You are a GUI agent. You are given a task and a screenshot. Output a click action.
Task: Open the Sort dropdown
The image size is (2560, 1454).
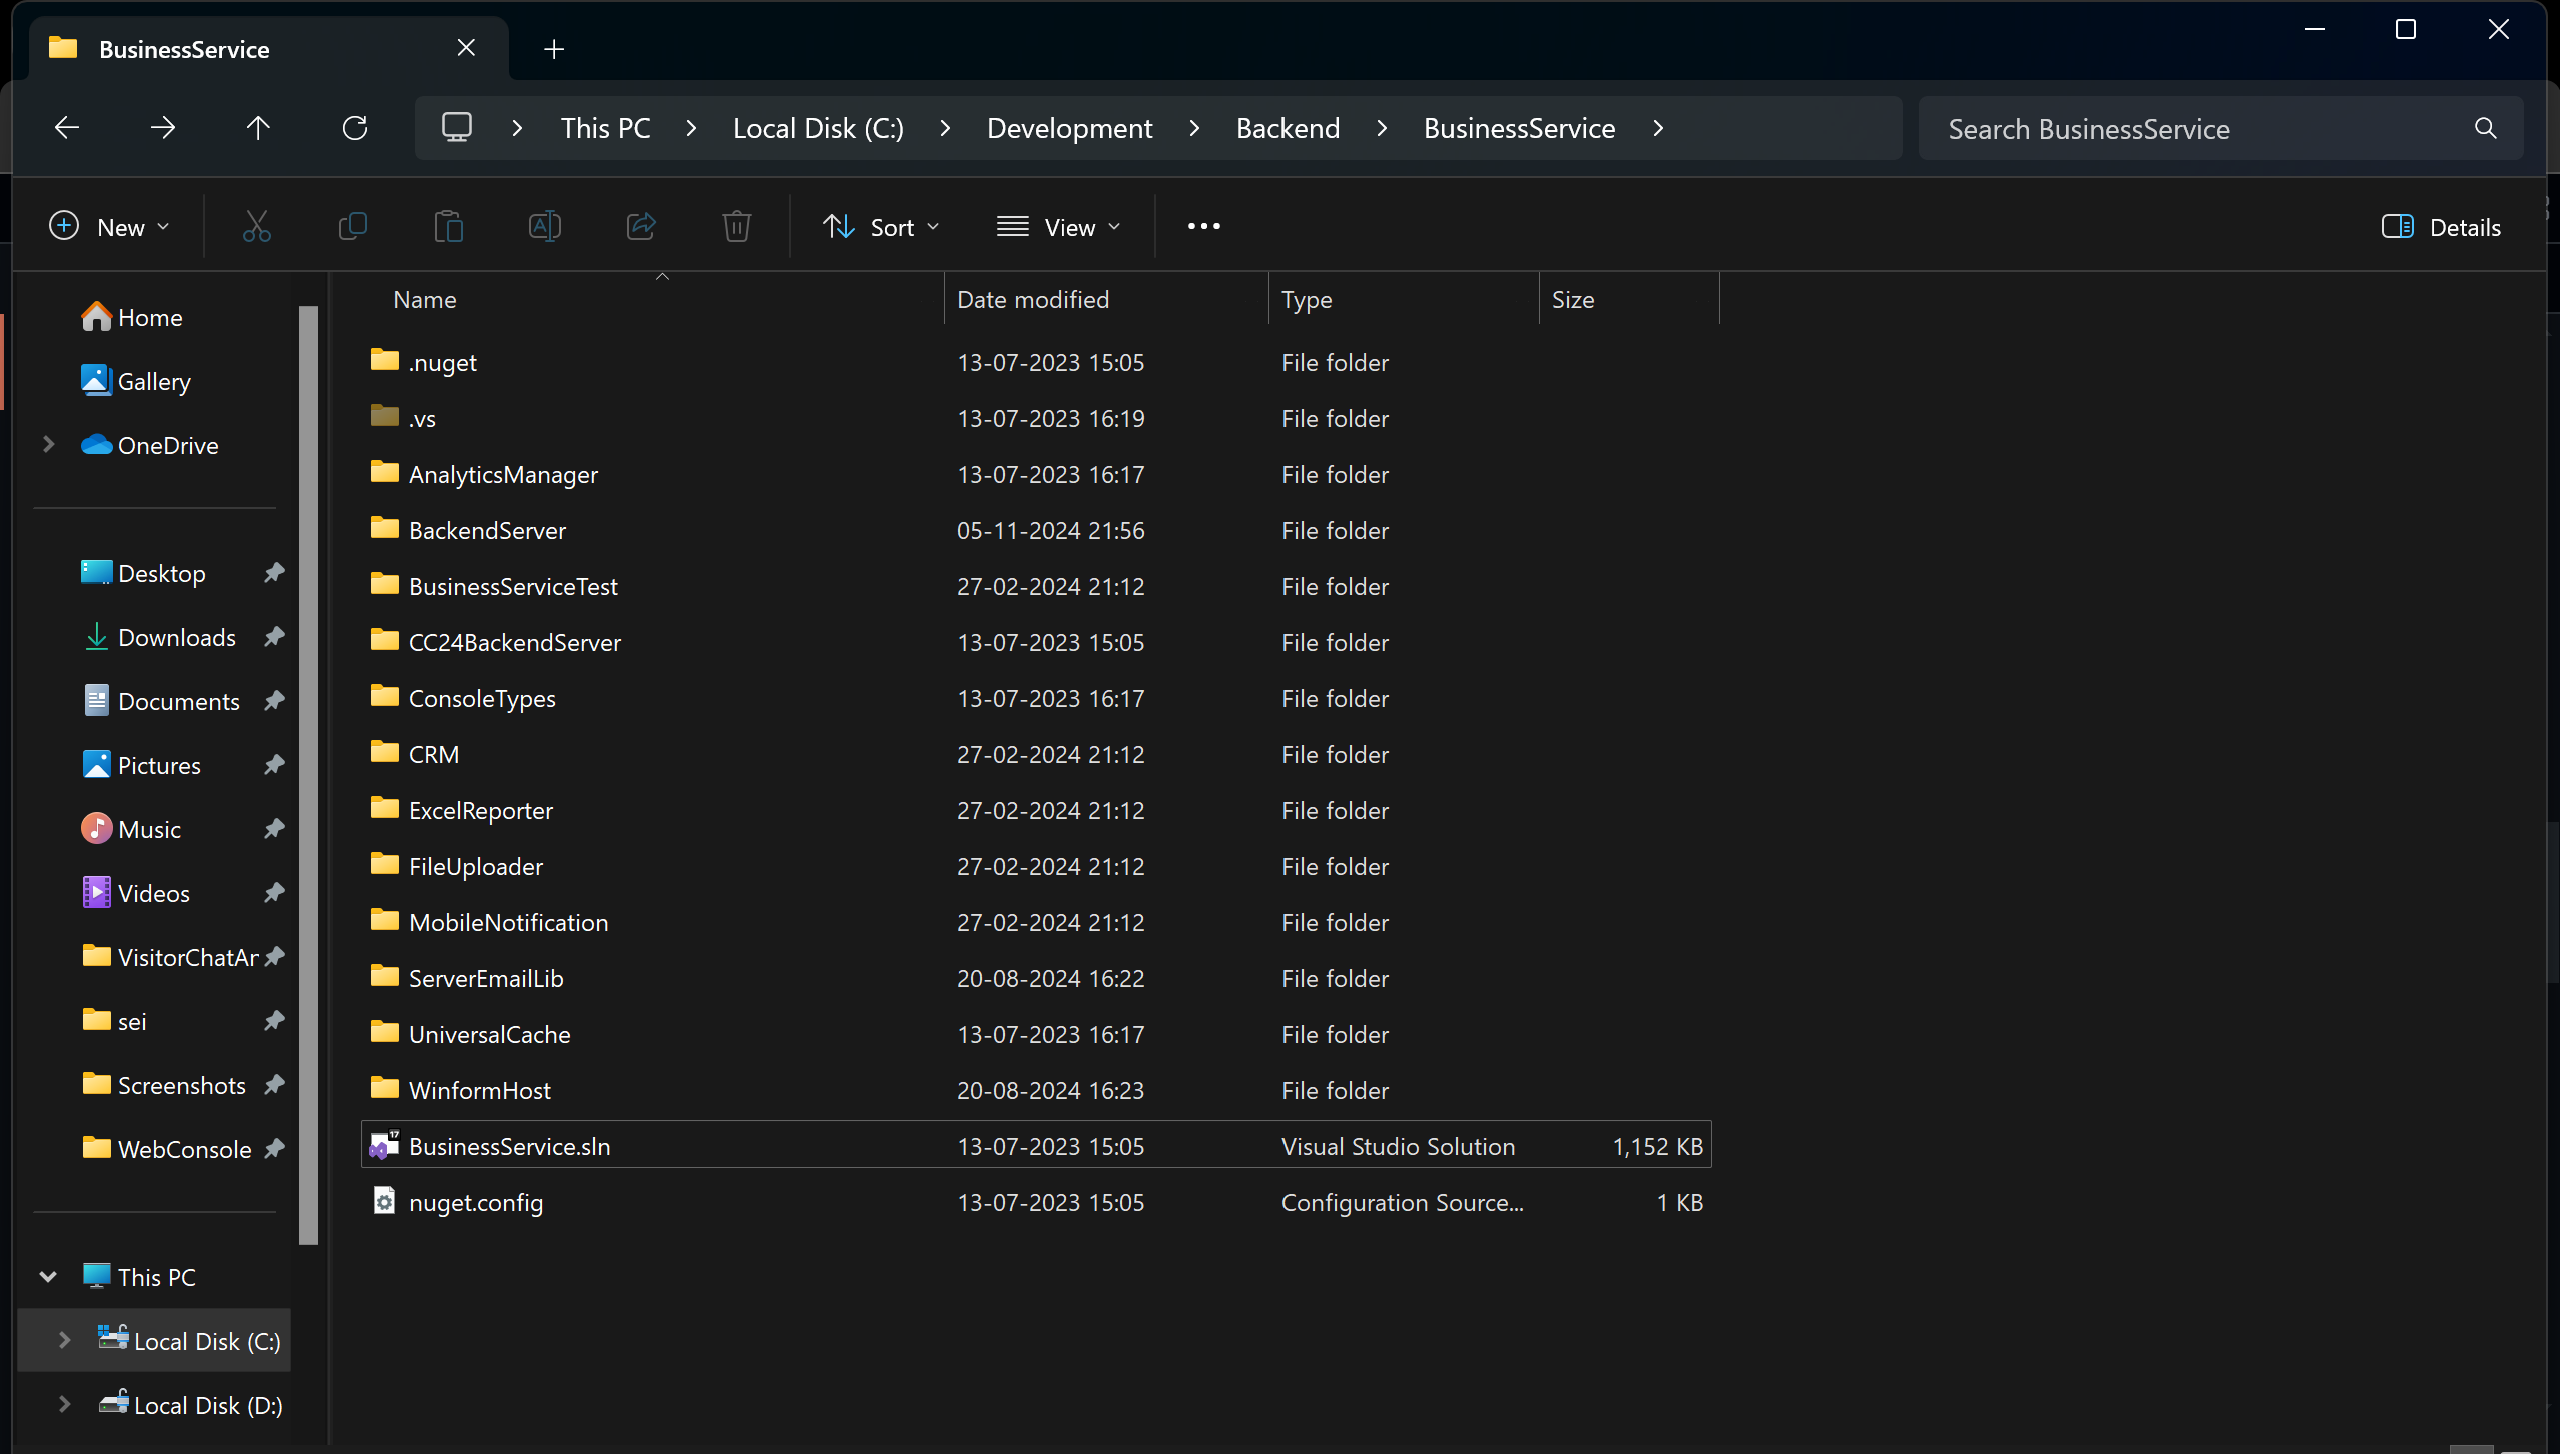click(881, 226)
